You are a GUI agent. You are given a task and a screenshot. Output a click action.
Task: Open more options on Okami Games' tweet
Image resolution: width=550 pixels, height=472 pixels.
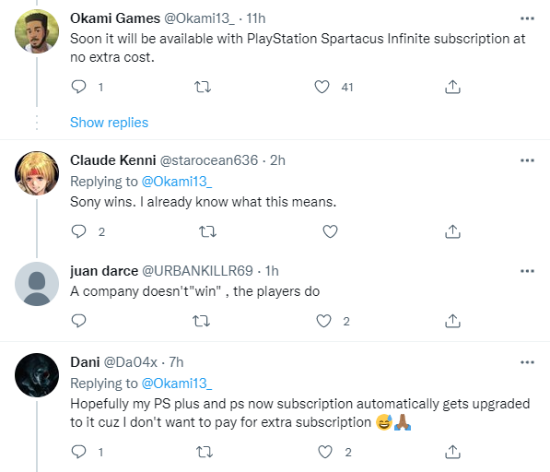pos(527,19)
